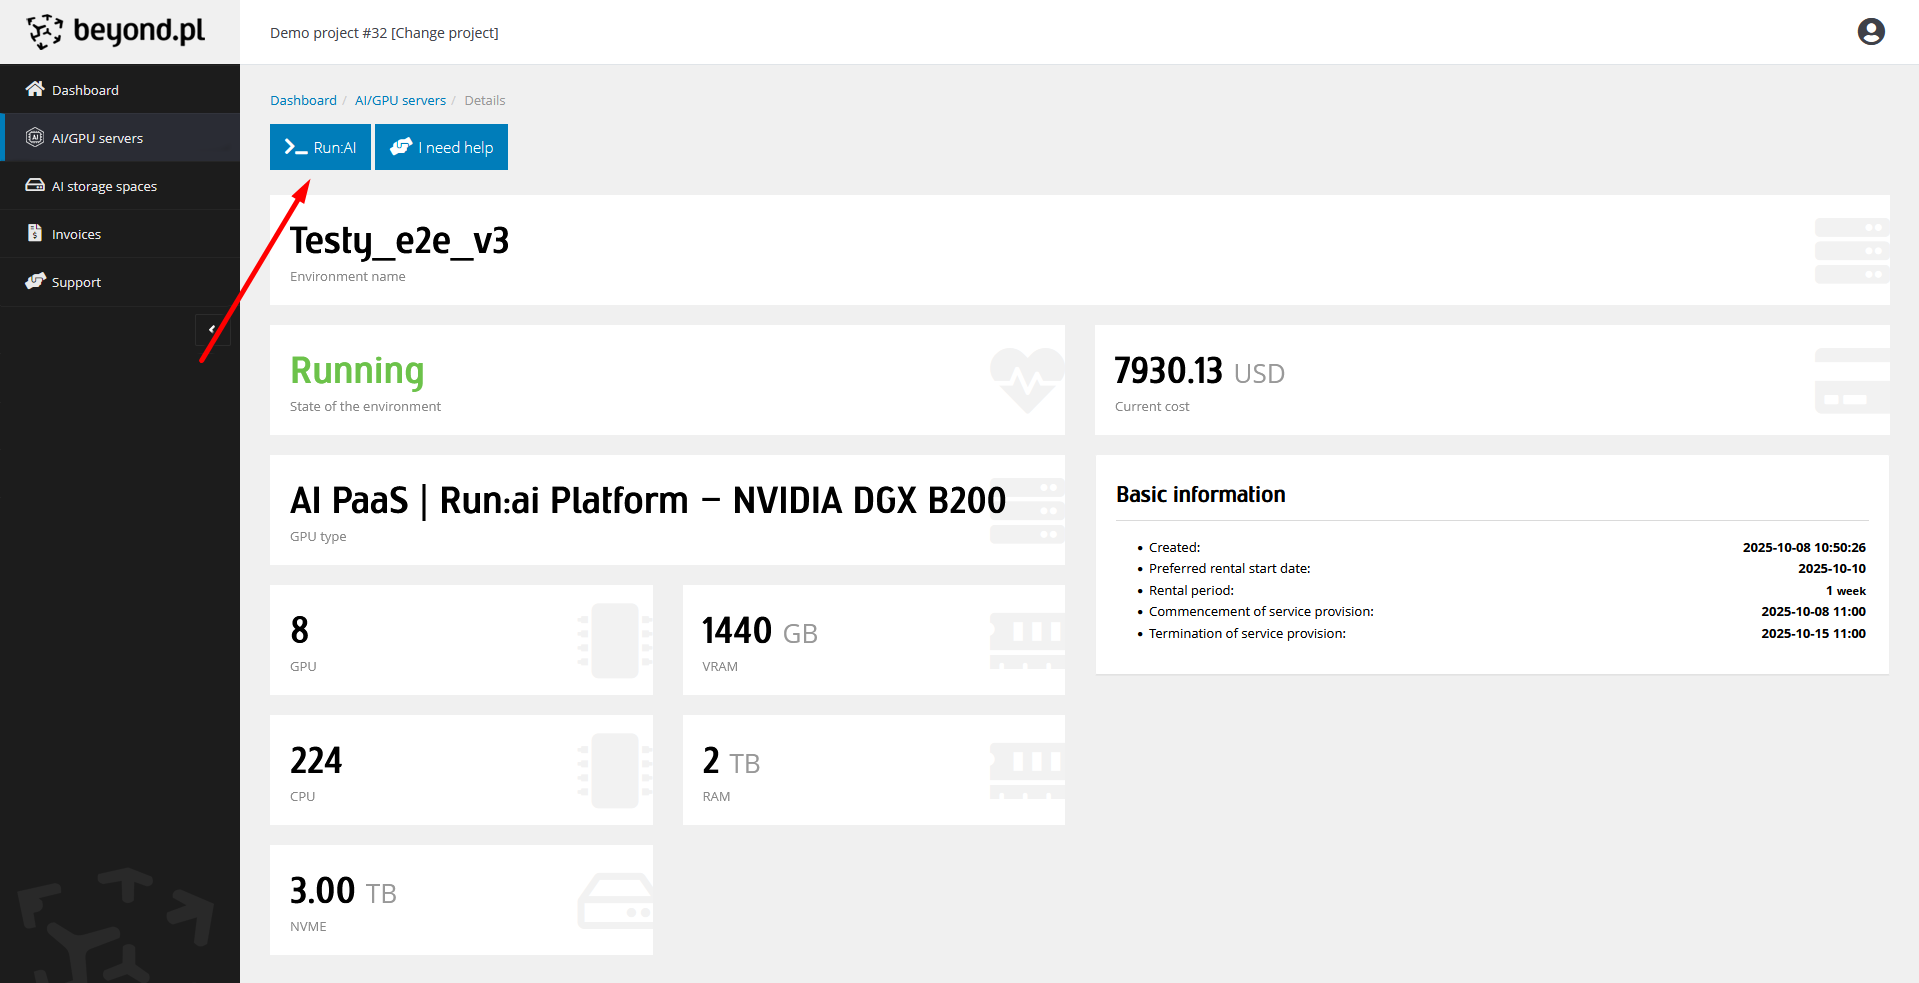Click the 8 GPU count value
This screenshot has height=983, width=1919.
[x=299, y=630]
